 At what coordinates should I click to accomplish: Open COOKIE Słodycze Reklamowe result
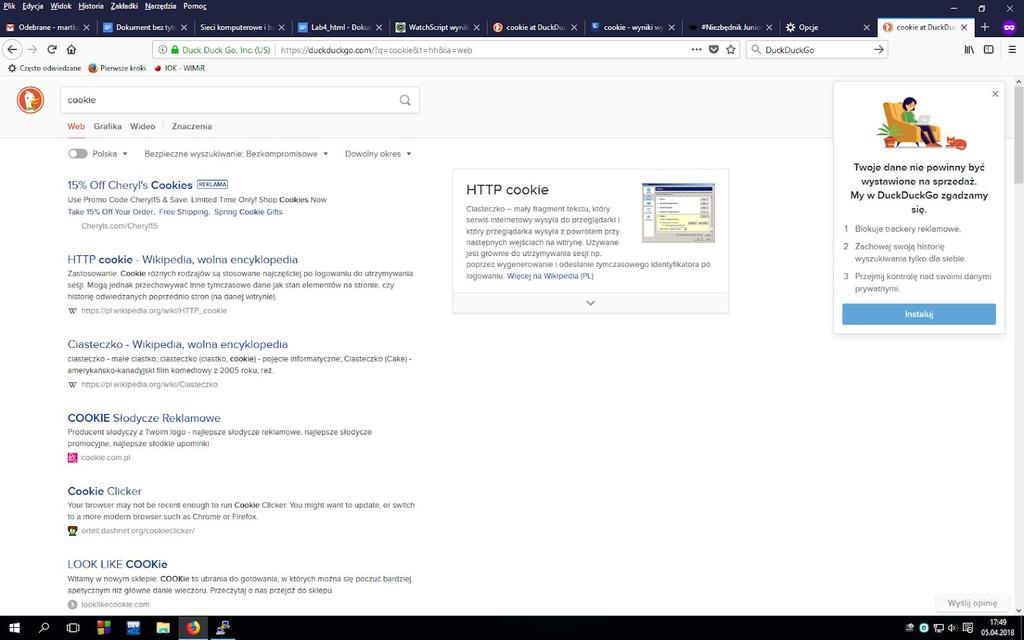click(144, 418)
